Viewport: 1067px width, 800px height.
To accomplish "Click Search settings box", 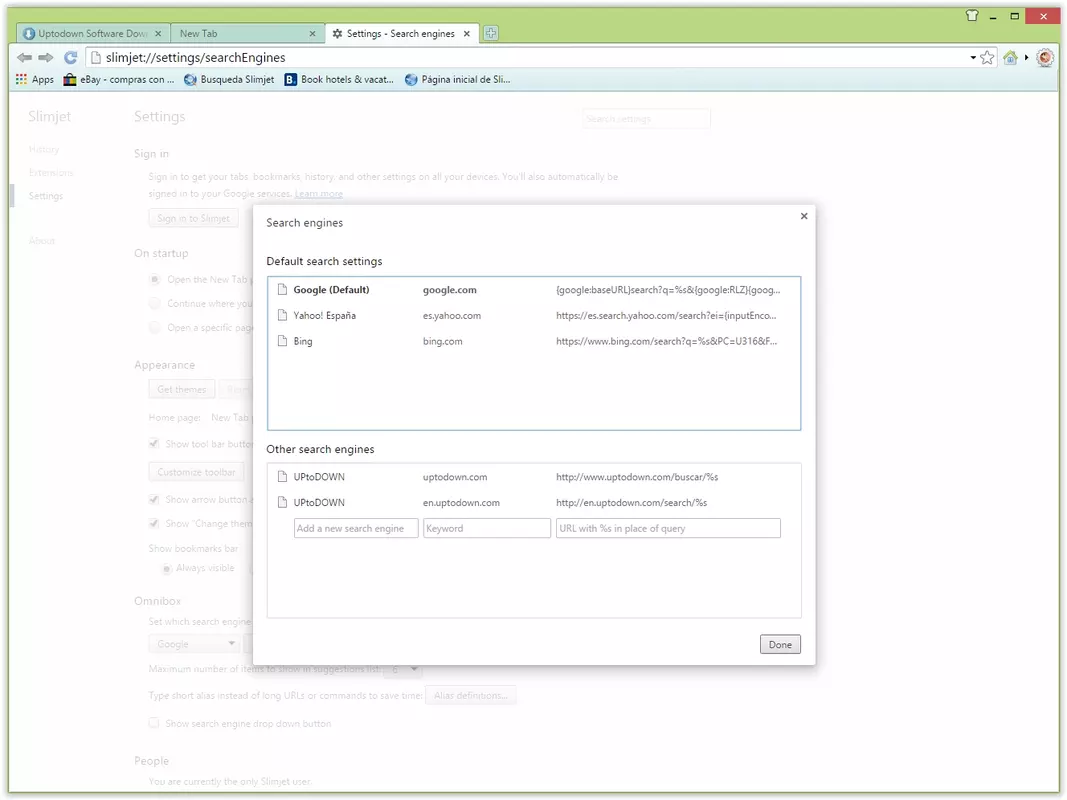I will [x=646, y=119].
